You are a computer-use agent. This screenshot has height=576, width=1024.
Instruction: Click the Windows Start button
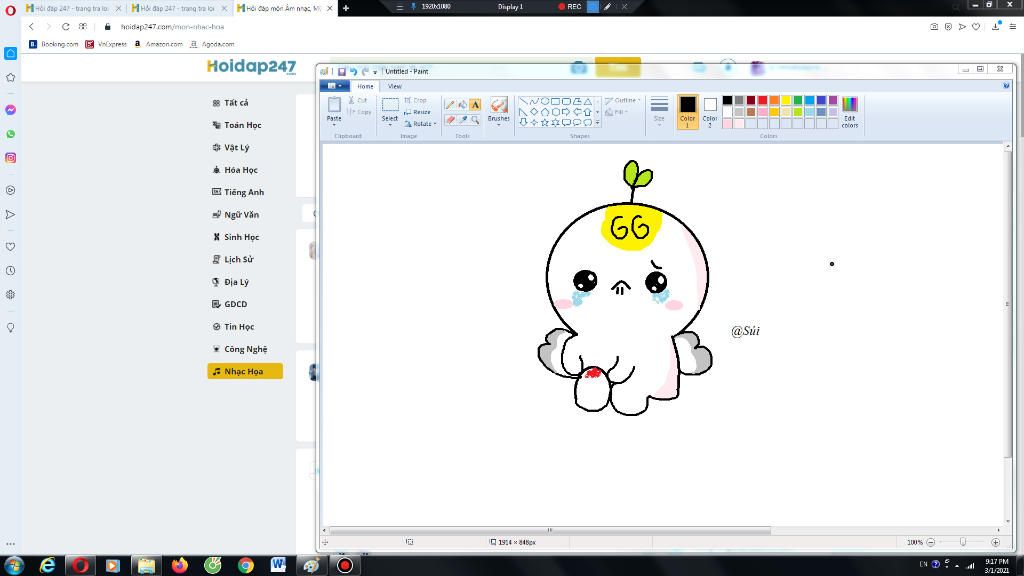(14, 565)
